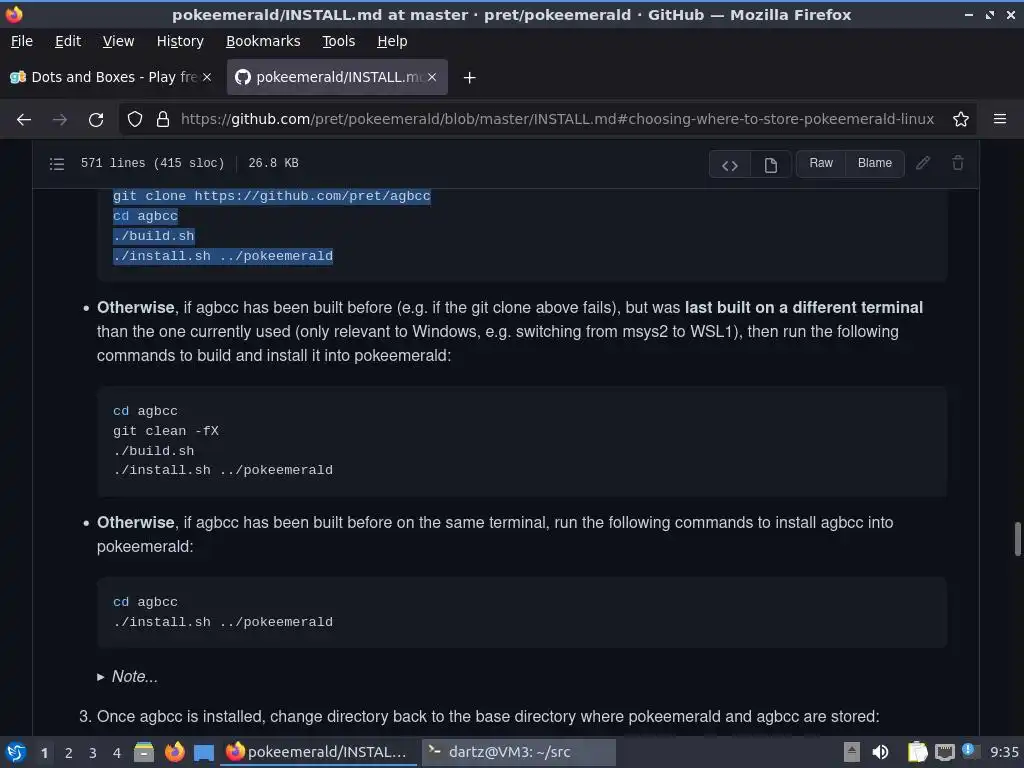Open the Edit menu
Viewport: 1024px width, 768px height.
(x=68, y=41)
